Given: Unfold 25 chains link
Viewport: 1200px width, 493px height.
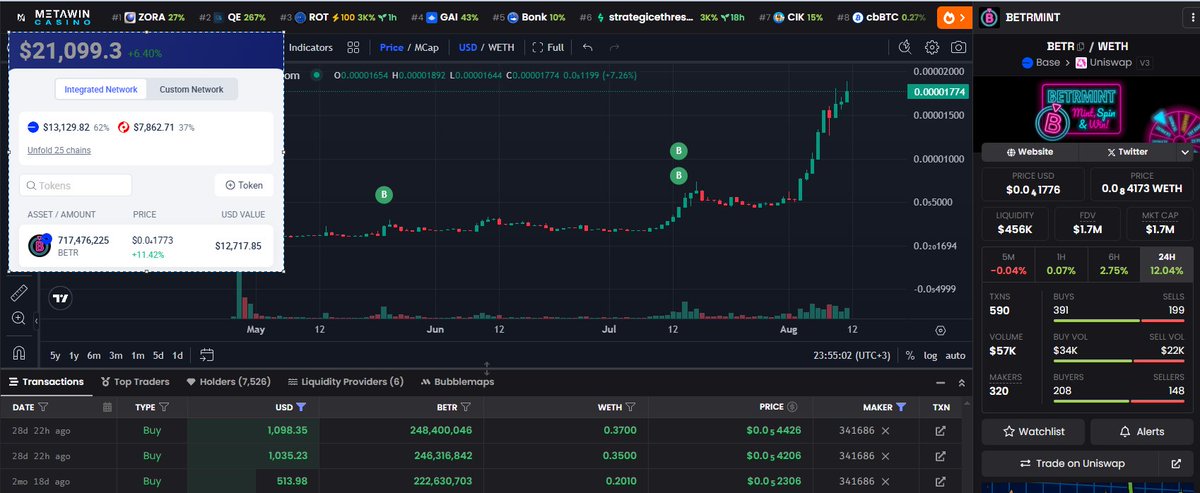Looking at the screenshot, I should (60, 150).
